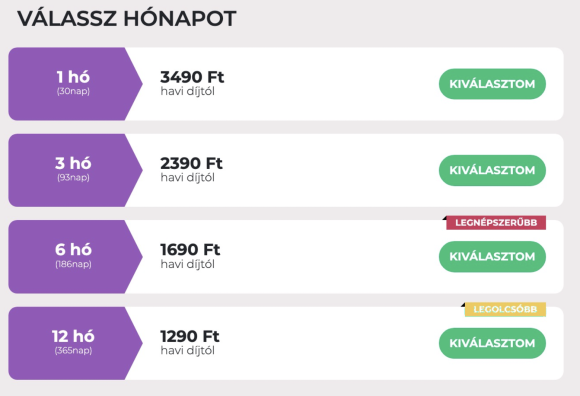Image resolution: width=580 pixels, height=396 pixels.
Task: Select the purple 3 hó (93nap) label
Action: click(75, 170)
